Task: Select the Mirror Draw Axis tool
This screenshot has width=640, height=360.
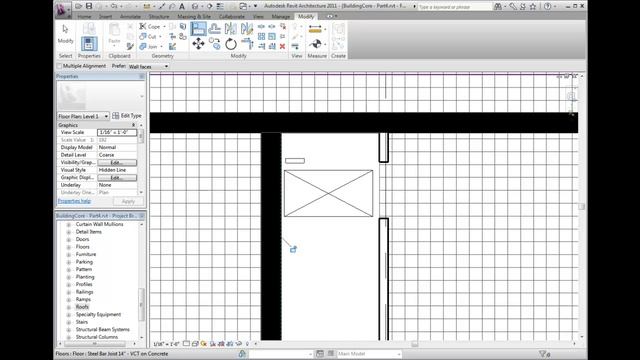Action: point(247,29)
